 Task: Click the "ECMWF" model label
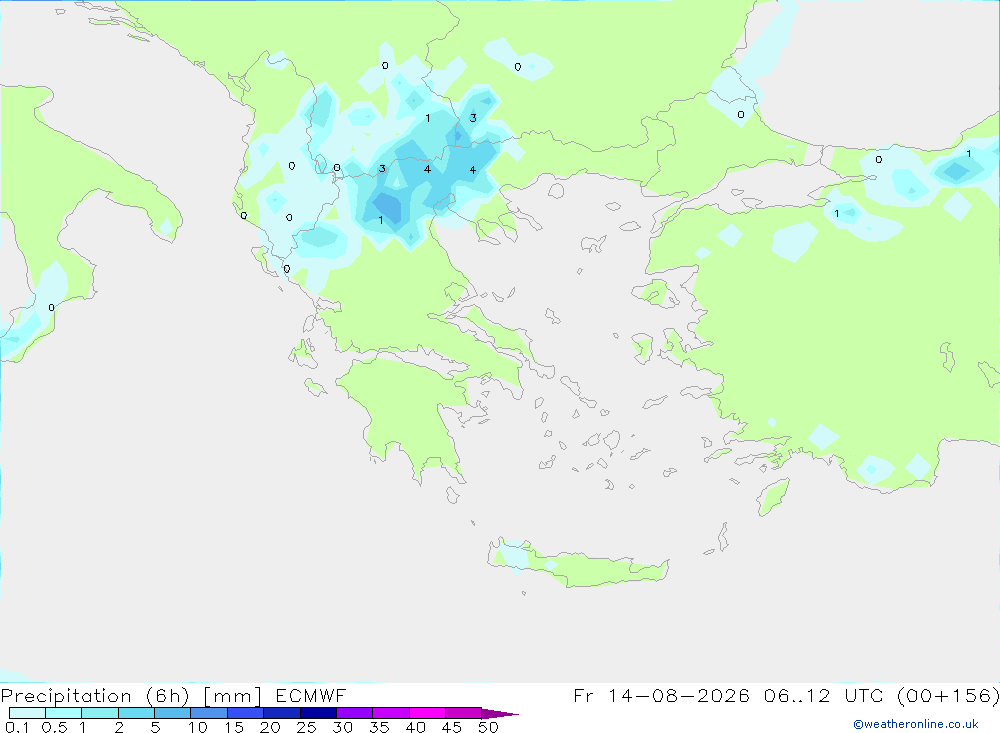pos(311,695)
